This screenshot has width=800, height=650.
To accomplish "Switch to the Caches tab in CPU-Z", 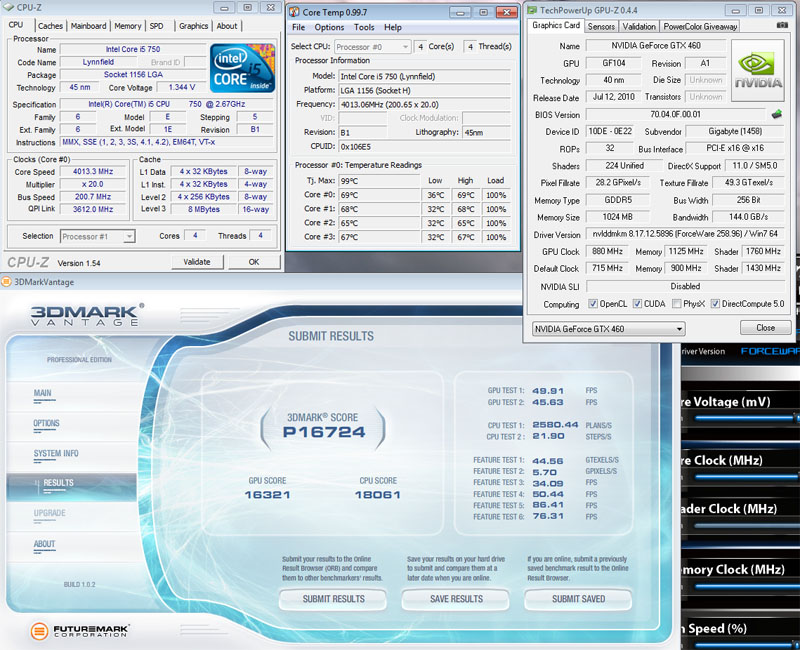I will click(x=51, y=26).
